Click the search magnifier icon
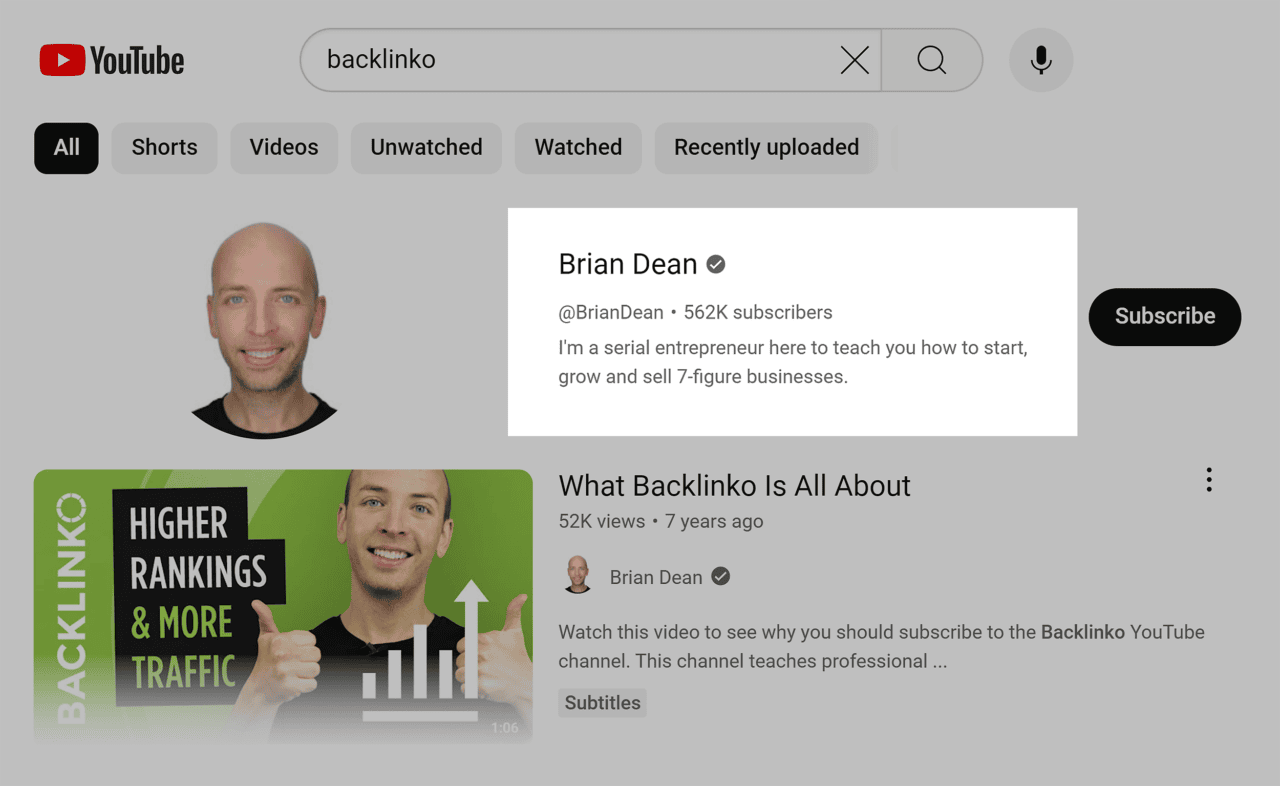The image size is (1280, 786). (931, 60)
